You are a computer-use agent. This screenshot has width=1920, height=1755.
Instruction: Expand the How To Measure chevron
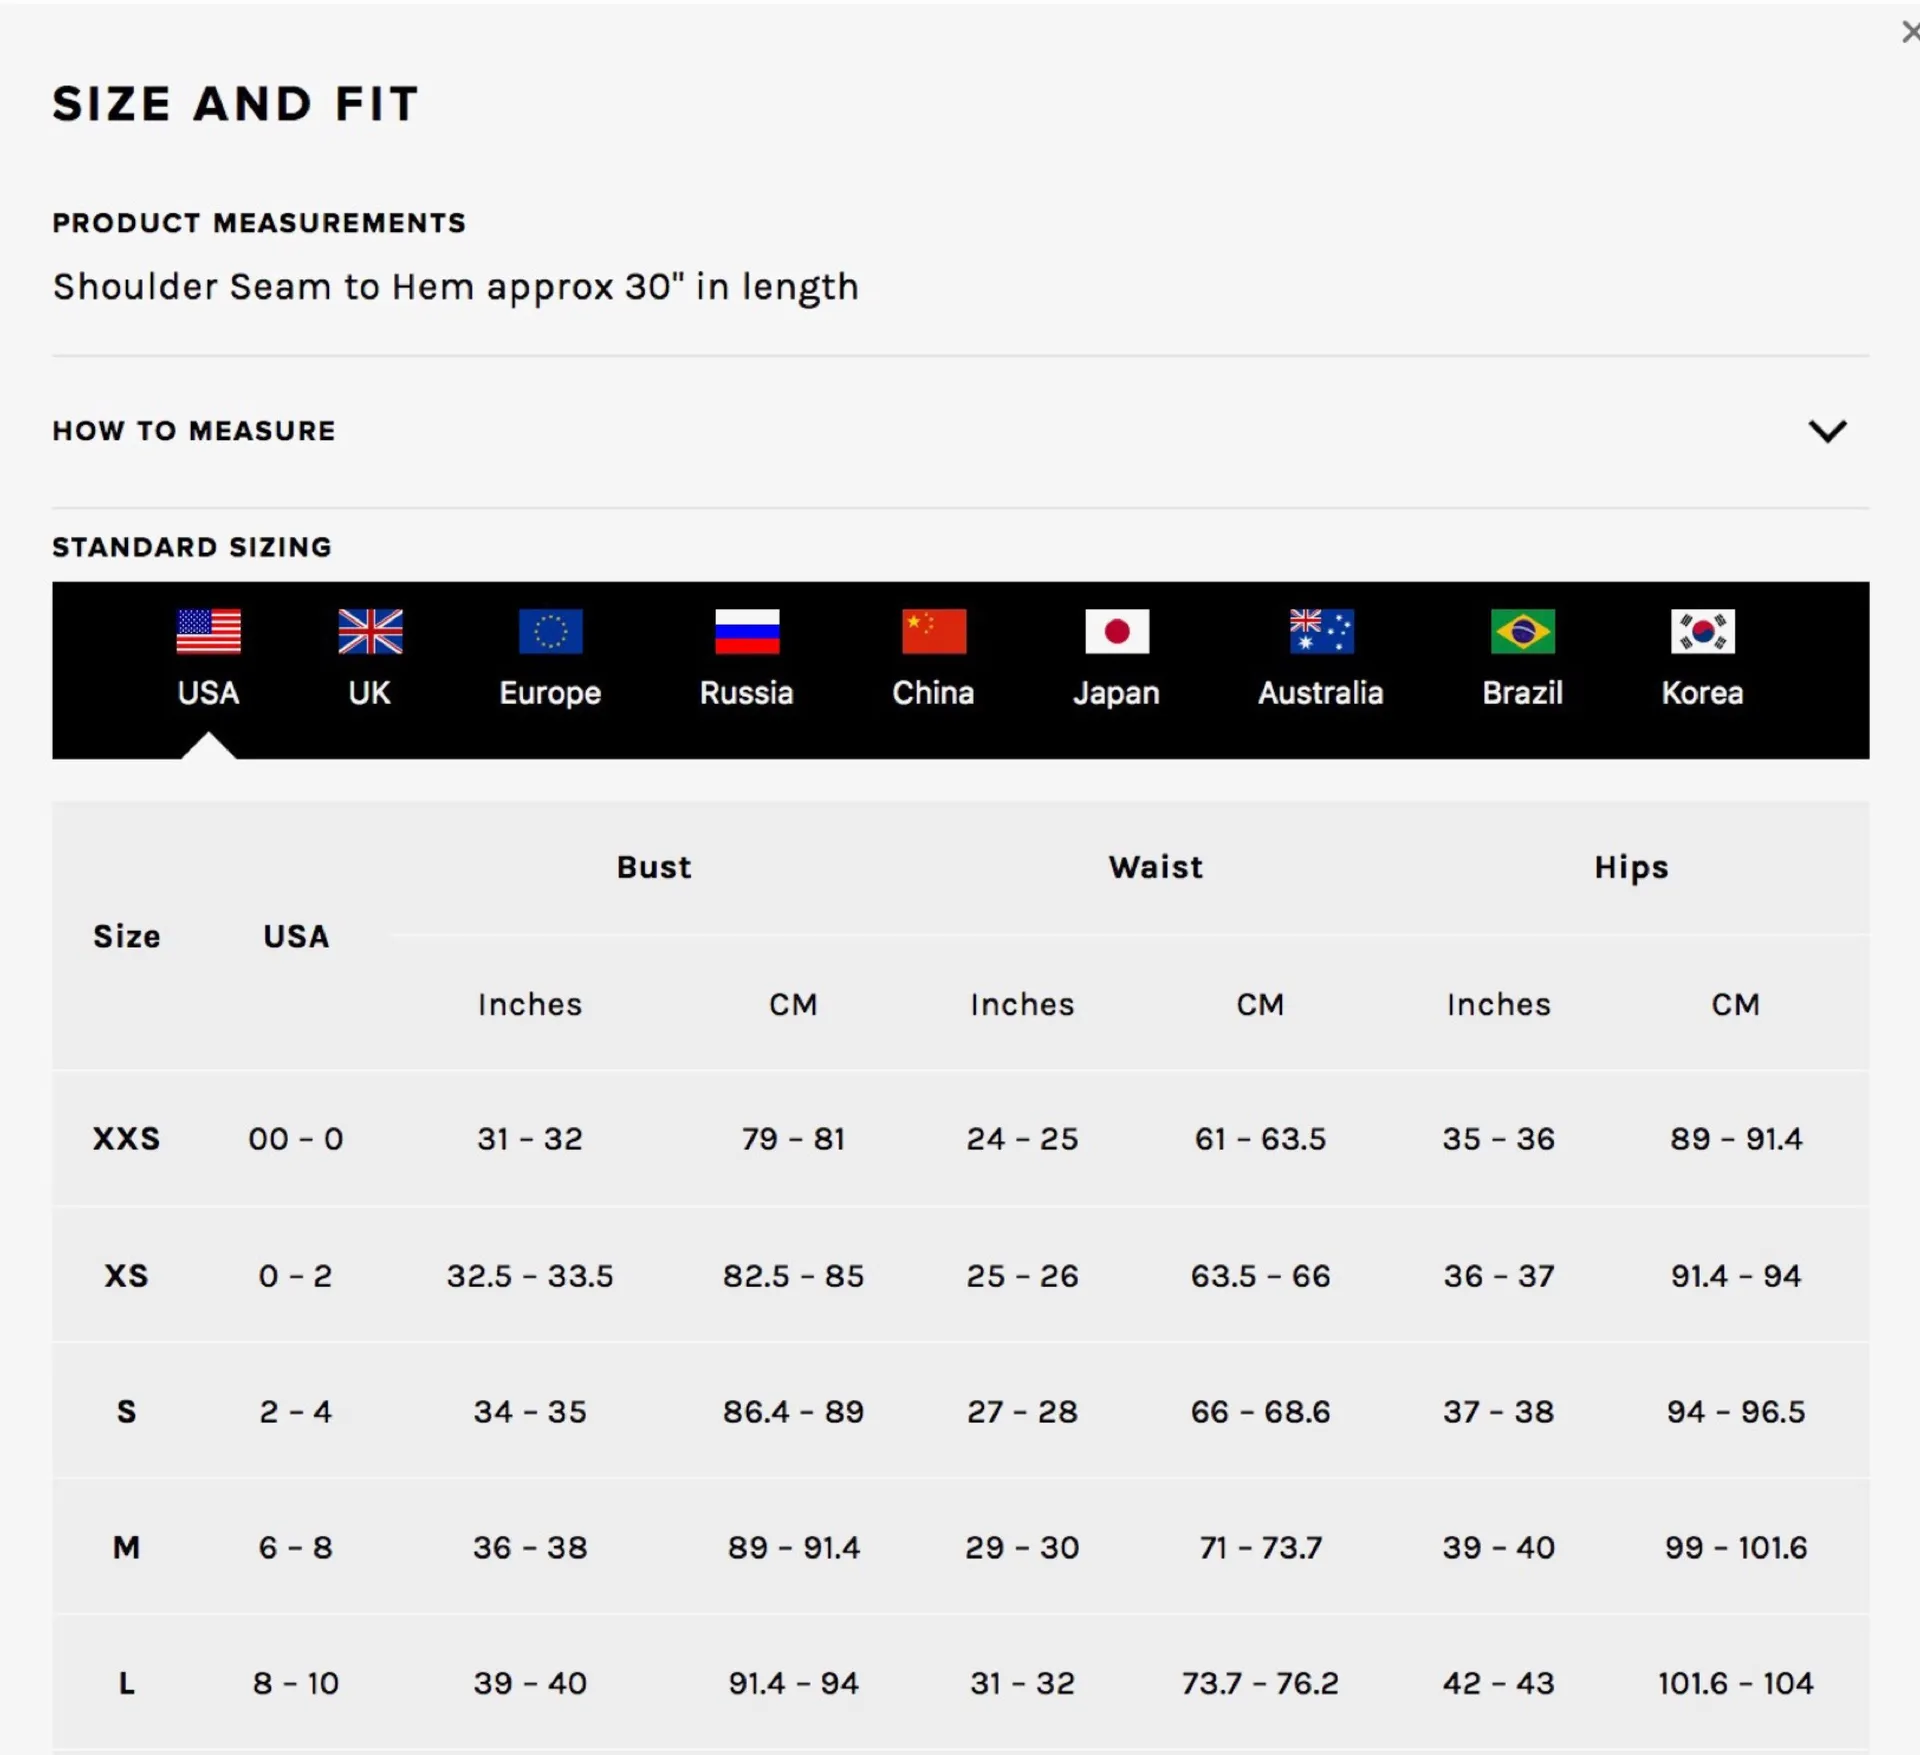1827,431
